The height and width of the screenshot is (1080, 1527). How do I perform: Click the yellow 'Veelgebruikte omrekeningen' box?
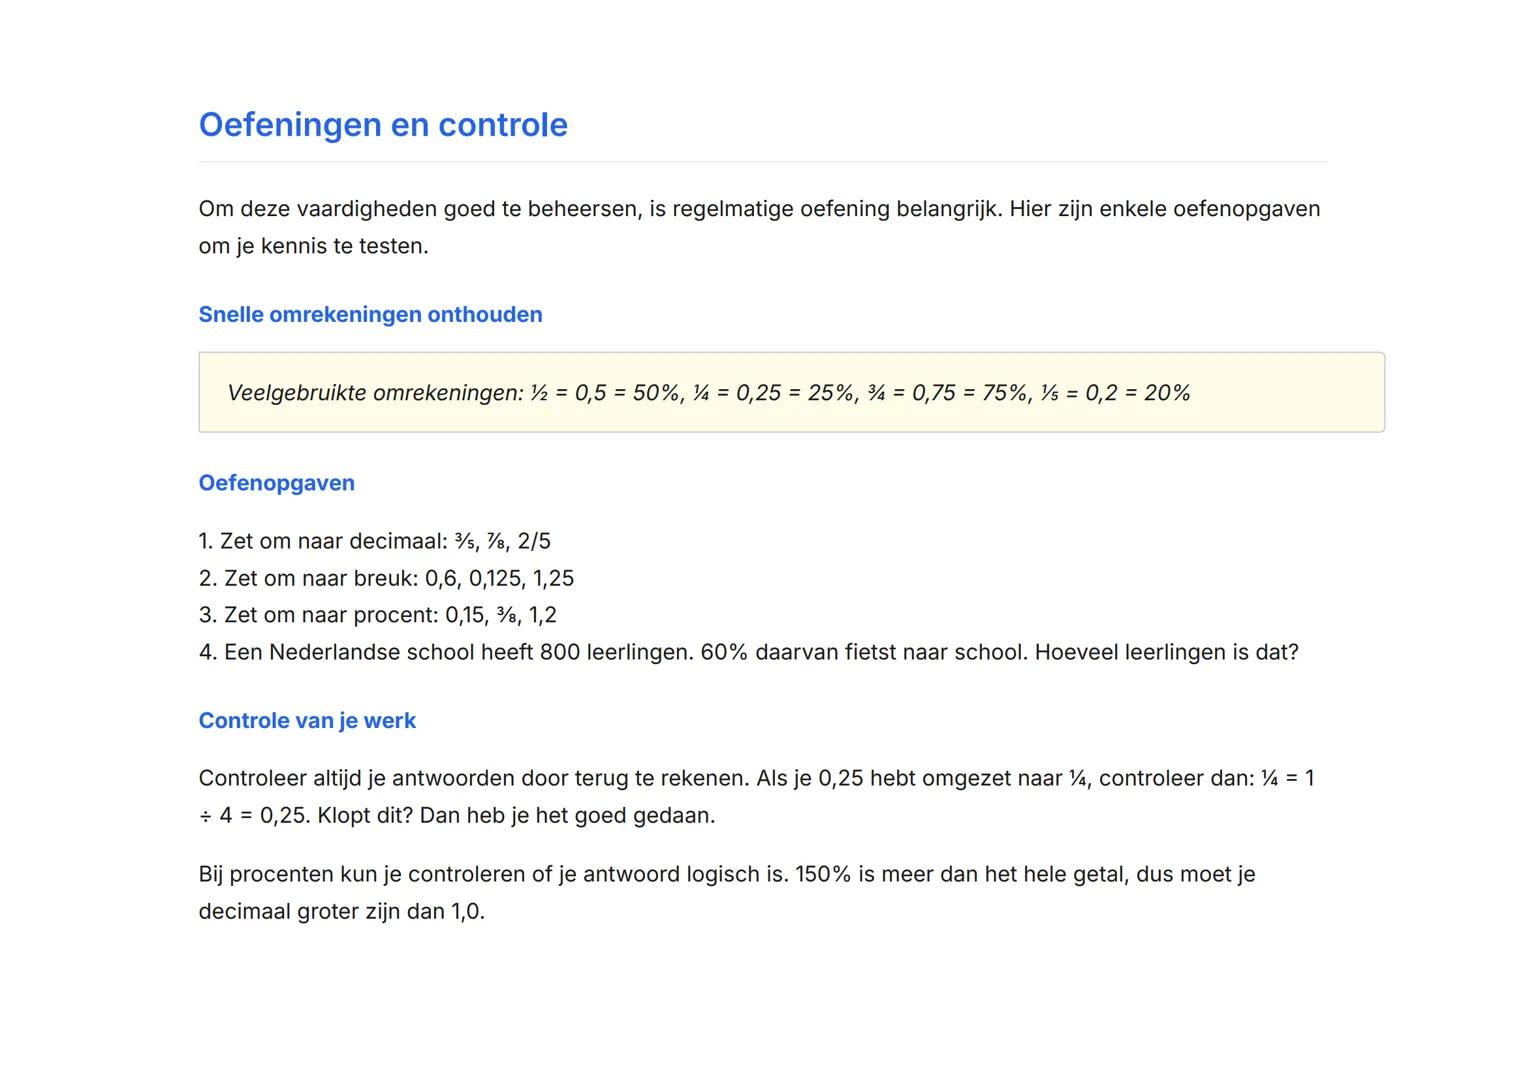[x=791, y=392]
